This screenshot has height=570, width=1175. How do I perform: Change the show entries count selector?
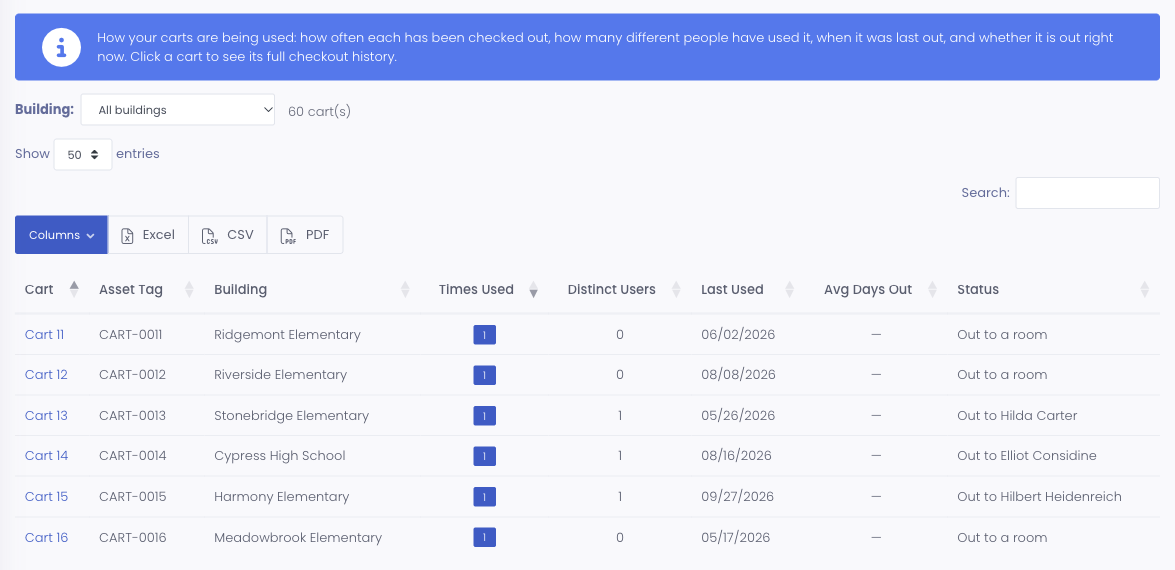coord(83,154)
